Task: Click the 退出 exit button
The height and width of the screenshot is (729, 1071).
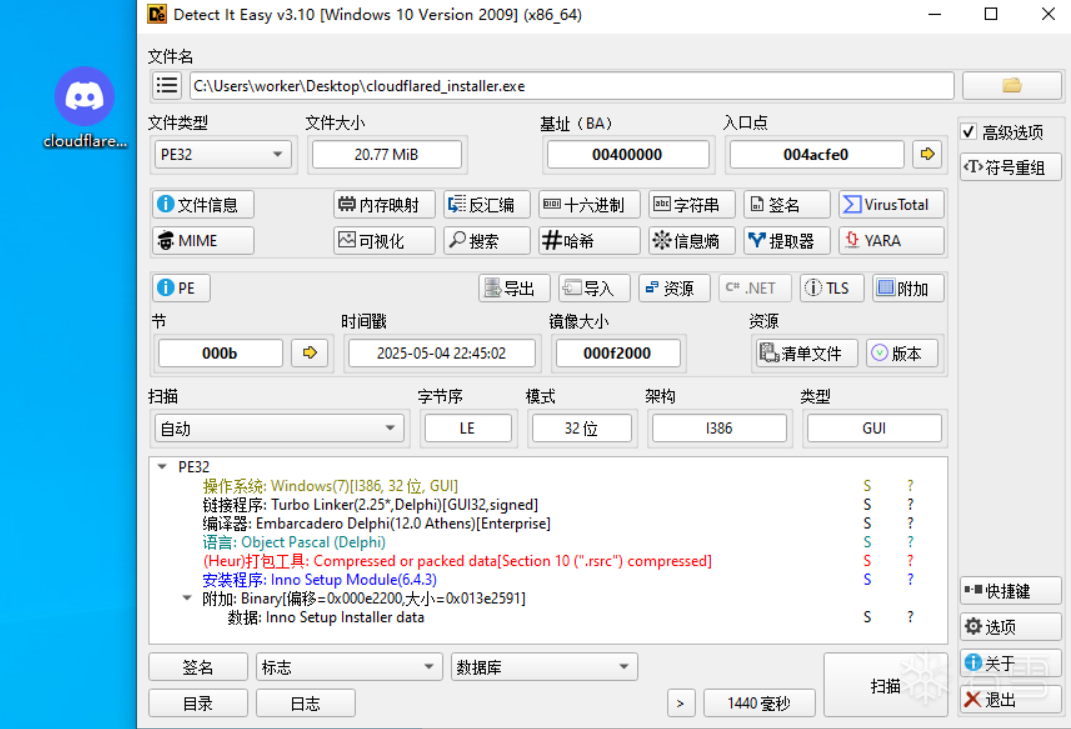Action: [1010, 699]
